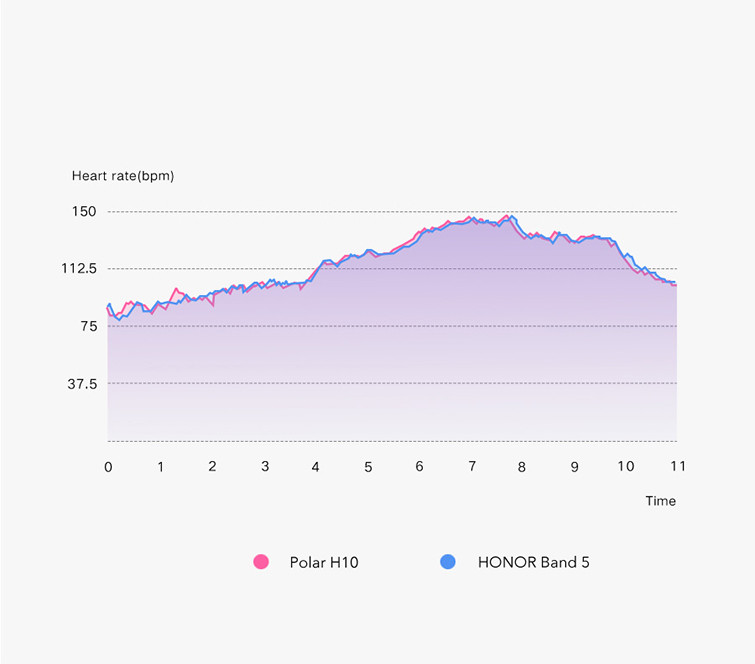Click the 11 tick on time axis
Viewport: 755px width, 664px height.
pyautogui.click(x=678, y=466)
